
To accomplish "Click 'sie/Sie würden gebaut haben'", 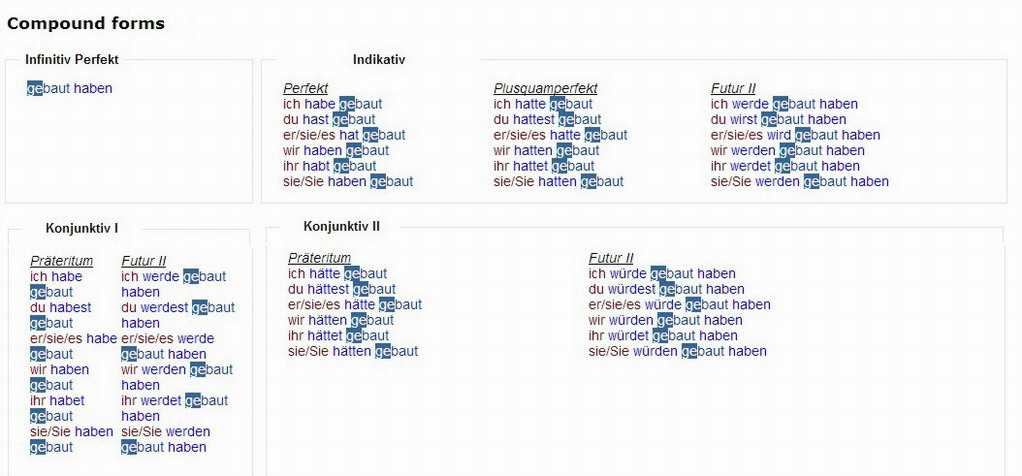I will click(x=677, y=351).
